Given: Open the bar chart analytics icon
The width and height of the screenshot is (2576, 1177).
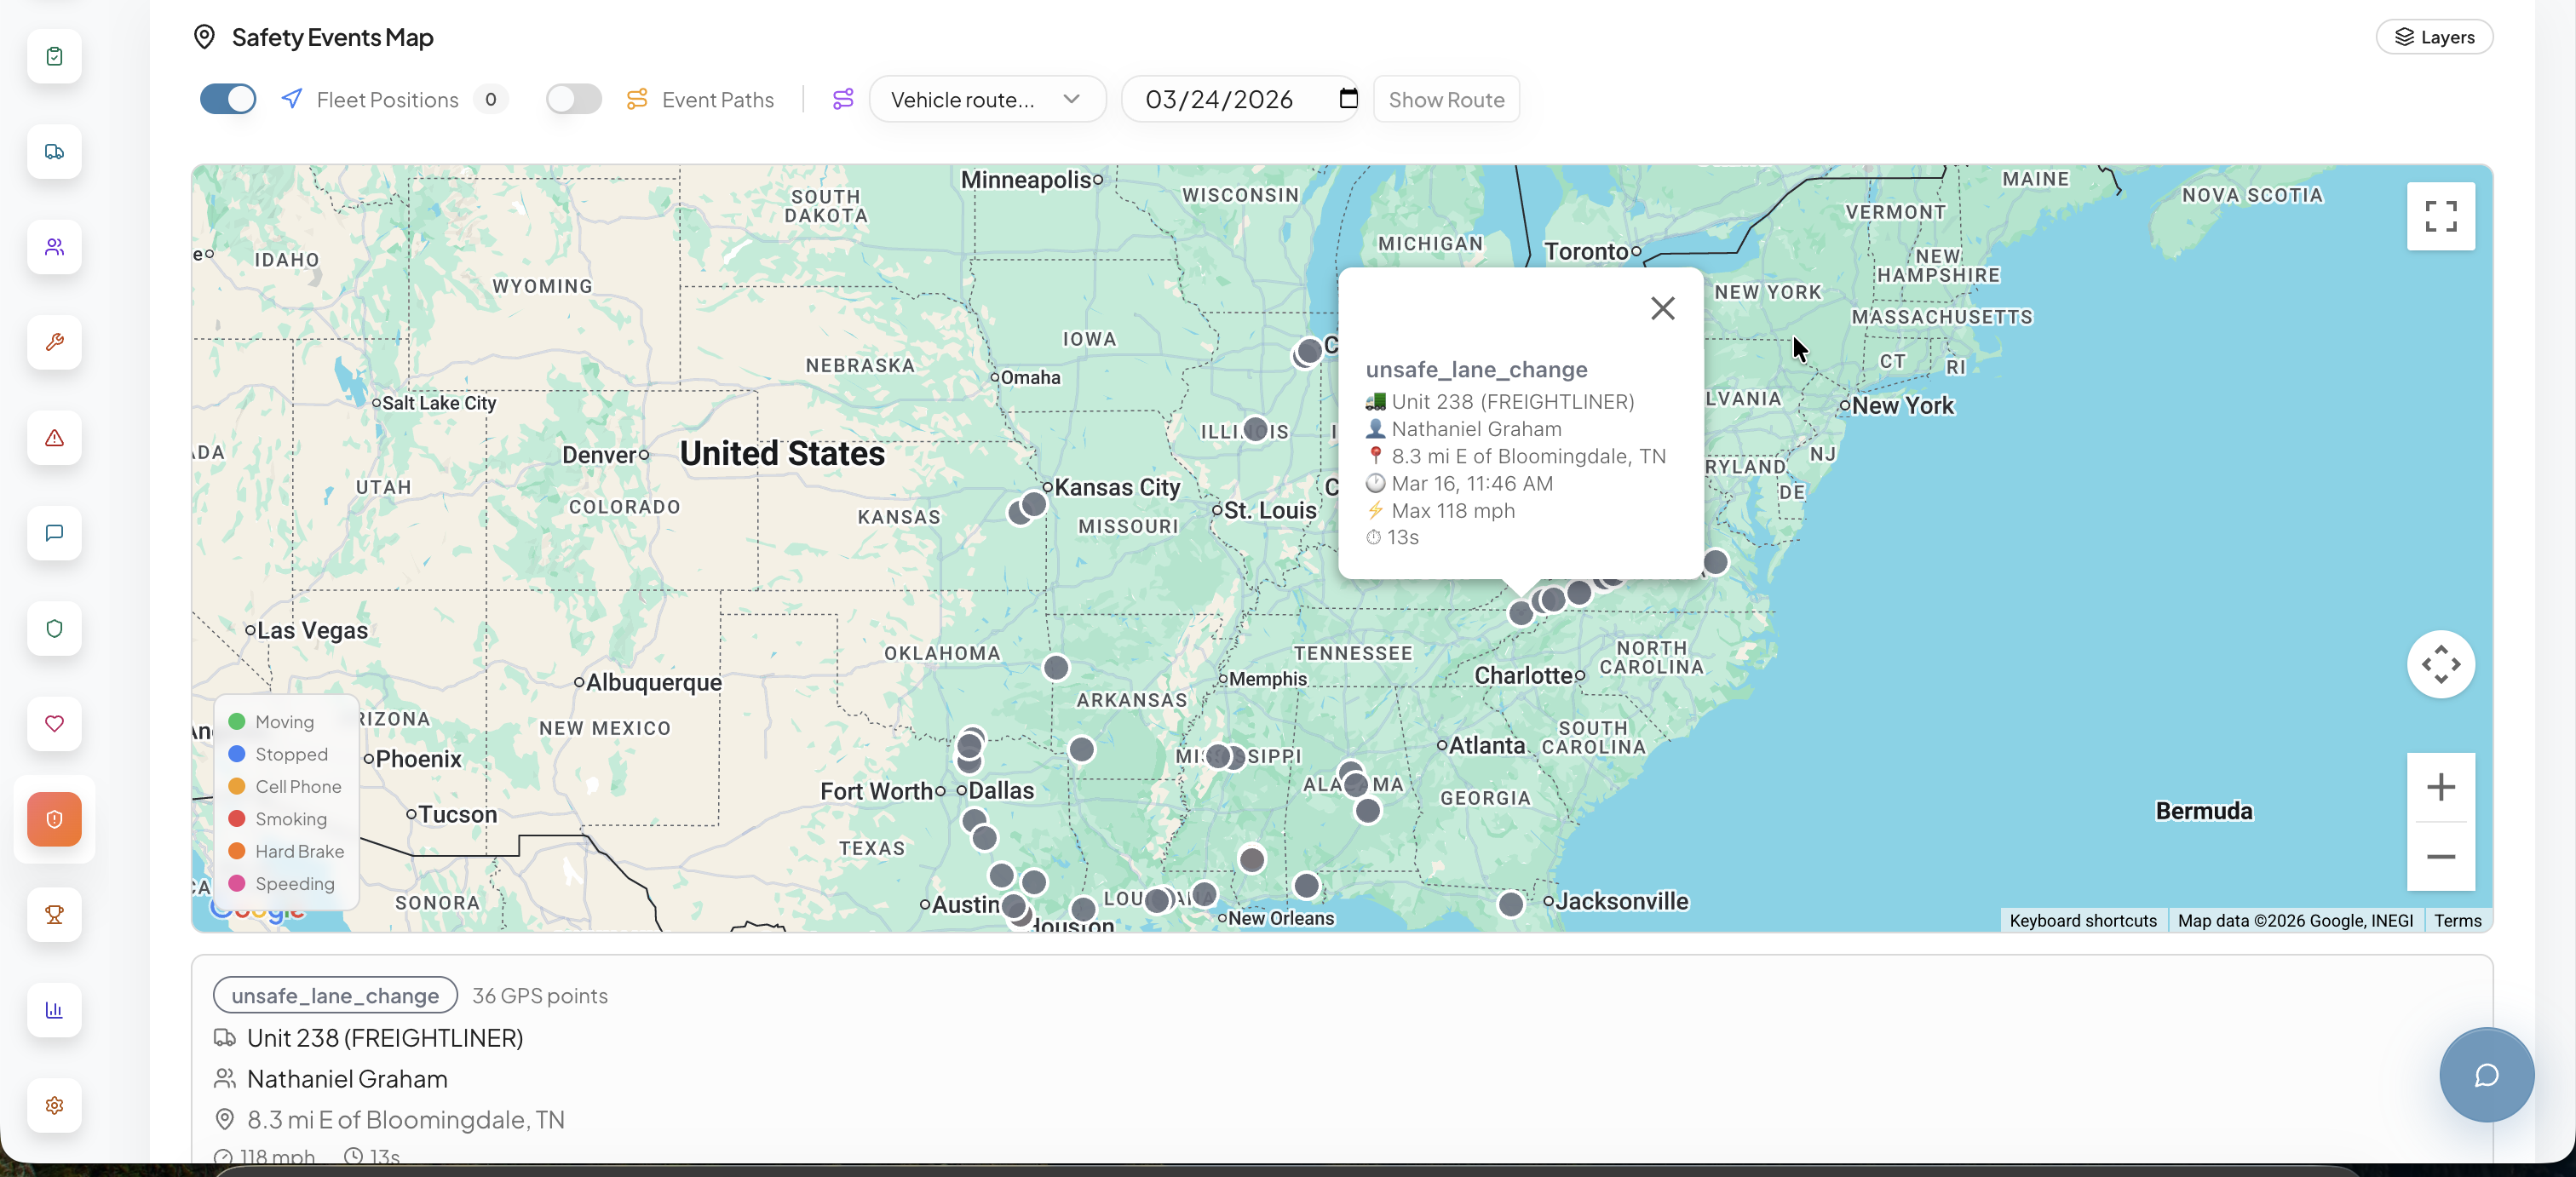Looking at the screenshot, I should coord(54,1010).
